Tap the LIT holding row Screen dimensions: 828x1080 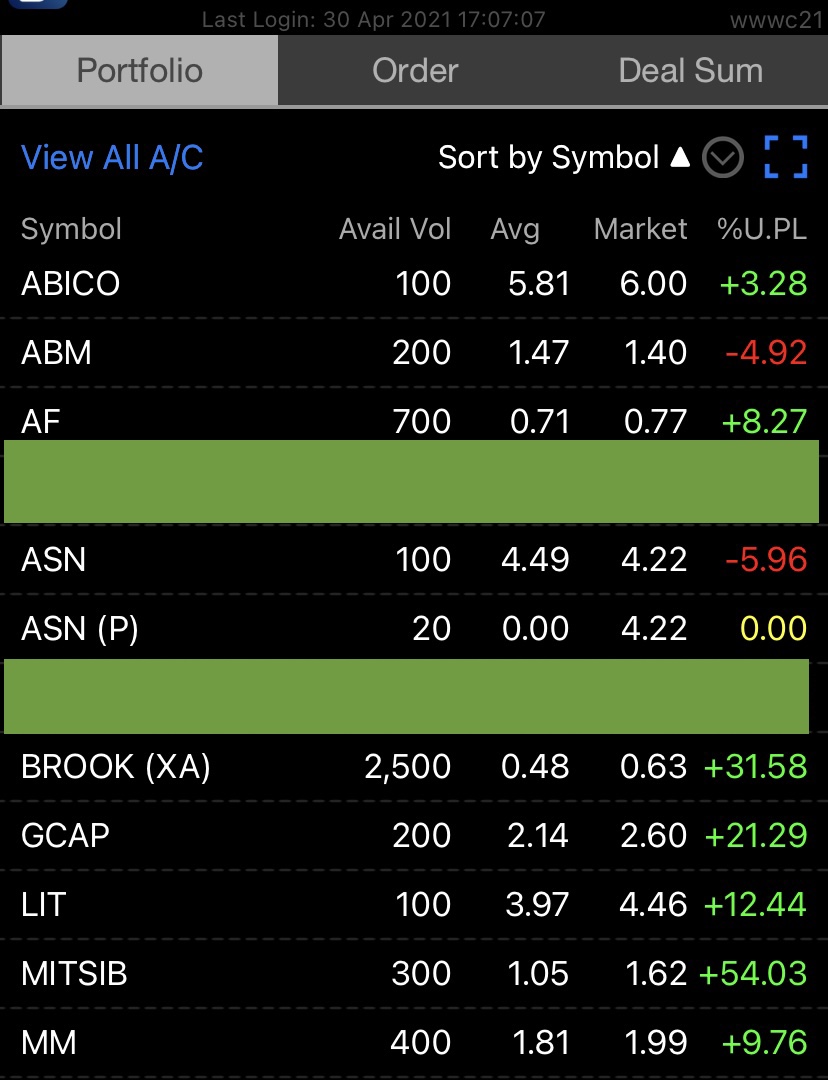pyautogui.click(x=414, y=904)
